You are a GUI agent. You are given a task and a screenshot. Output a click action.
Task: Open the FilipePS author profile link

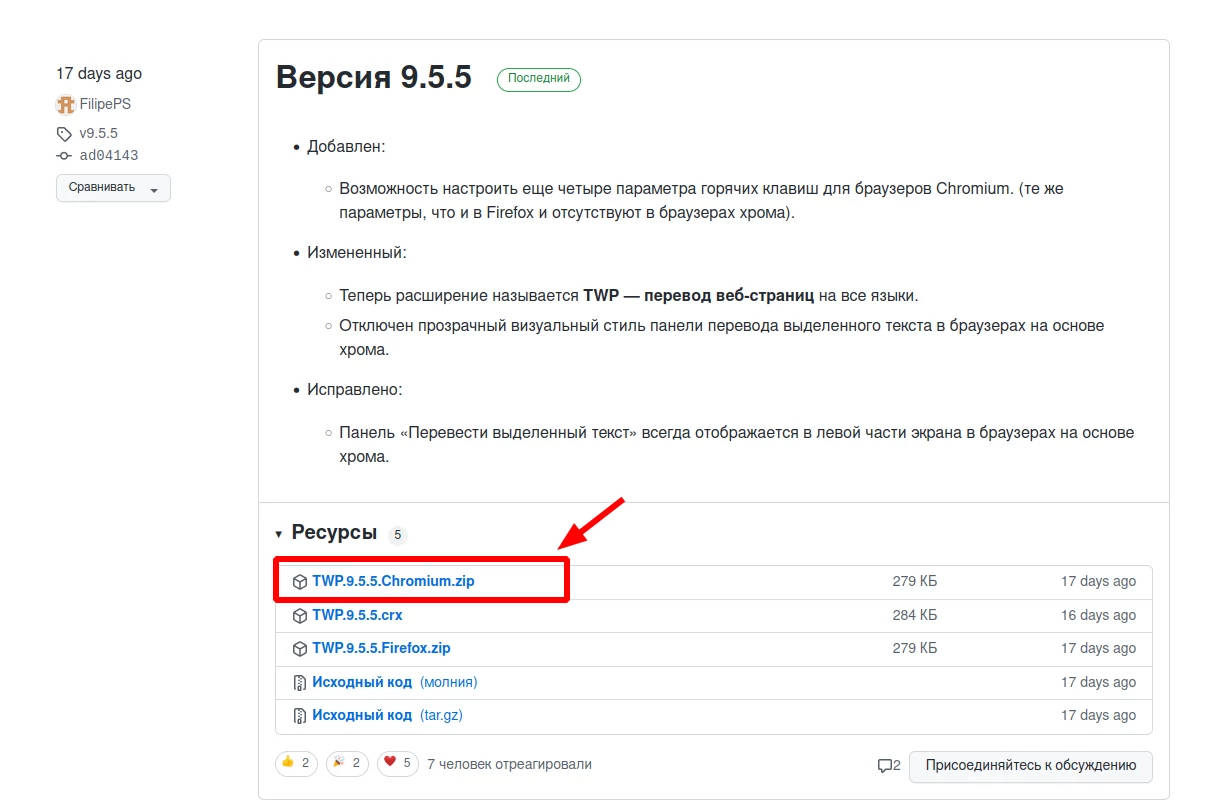pyautogui.click(x=105, y=104)
